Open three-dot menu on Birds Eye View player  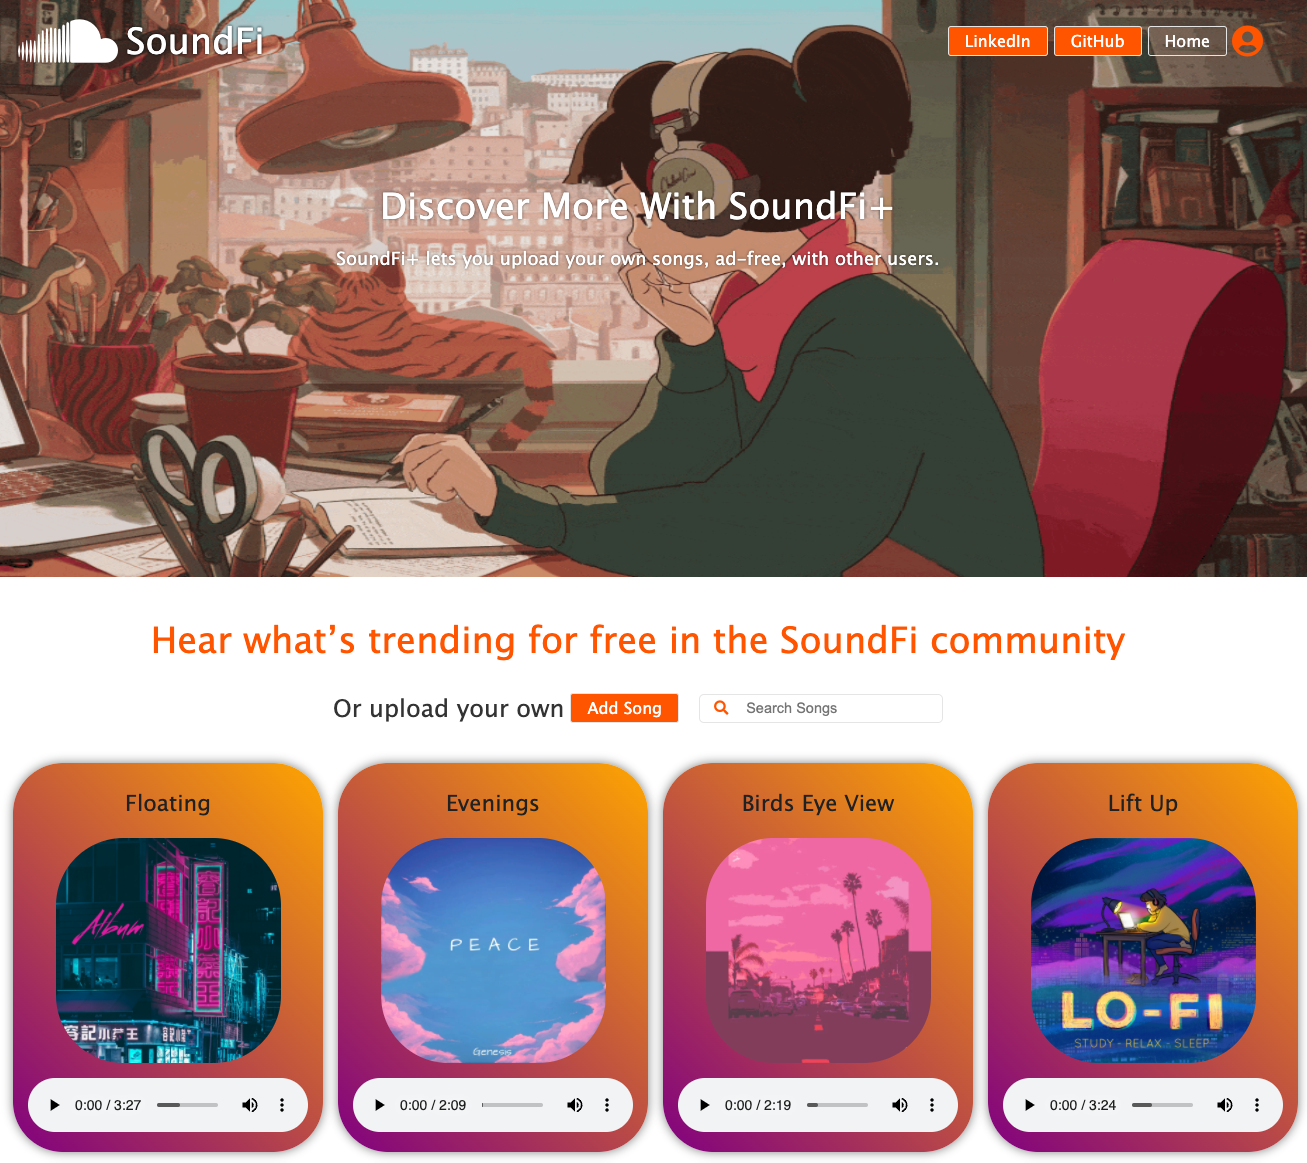[932, 1105]
